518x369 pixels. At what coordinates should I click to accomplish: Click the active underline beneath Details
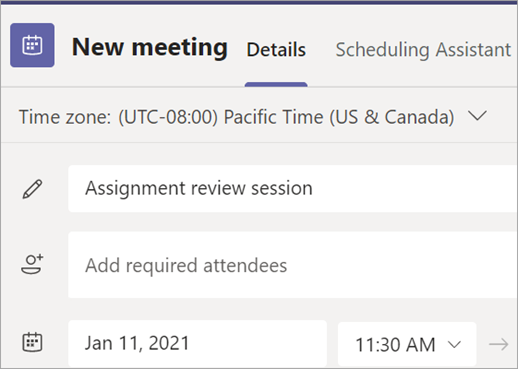pos(276,84)
